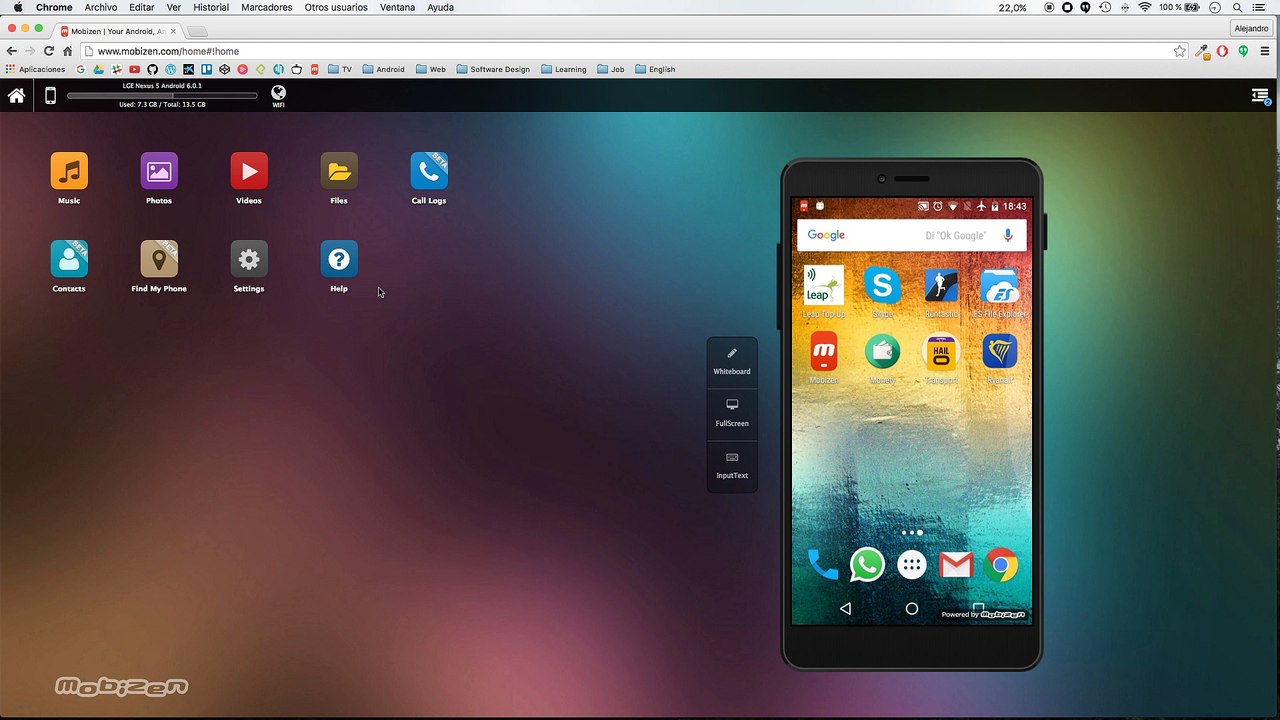1280x720 pixels.
Task: Tap the Google voice search microphone
Action: tap(1008, 235)
